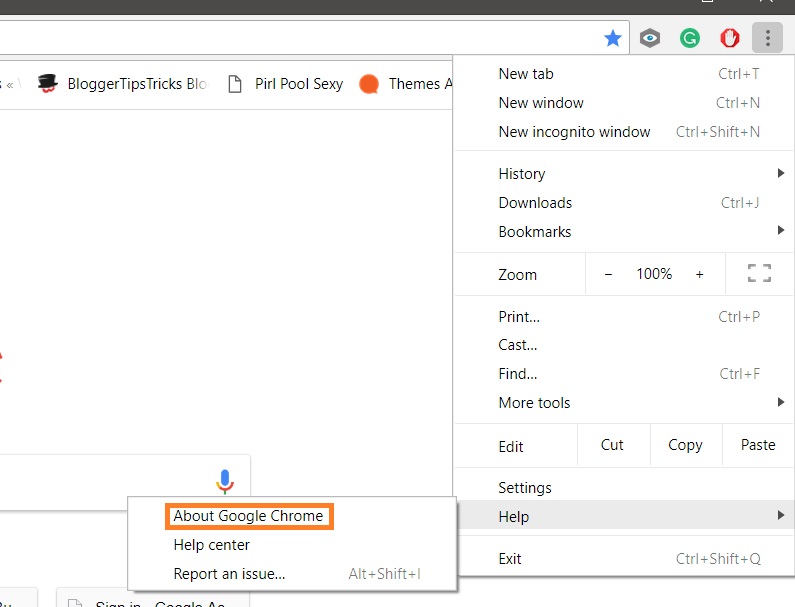The height and width of the screenshot is (607, 795).
Task: Select Find... menu item
Action: tap(624, 374)
